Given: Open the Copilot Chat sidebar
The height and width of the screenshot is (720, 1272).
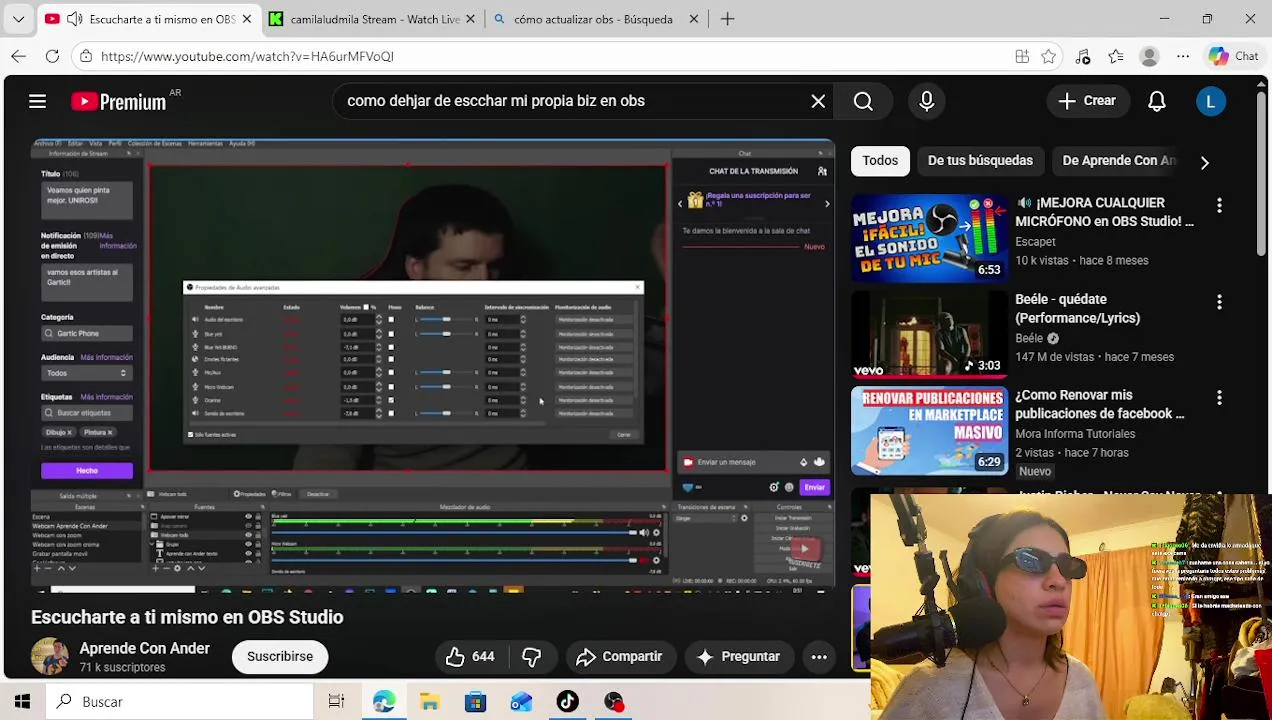Looking at the screenshot, I should 1234,56.
